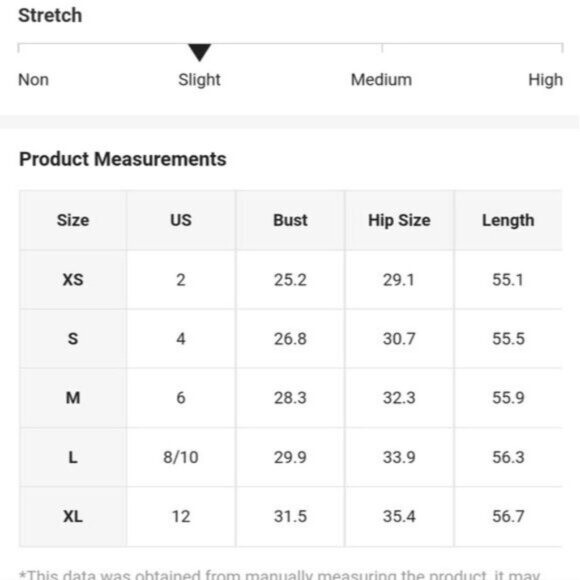Viewport: 580px width, 580px height.
Task: Select the Non stretch label
Action: click(33, 80)
